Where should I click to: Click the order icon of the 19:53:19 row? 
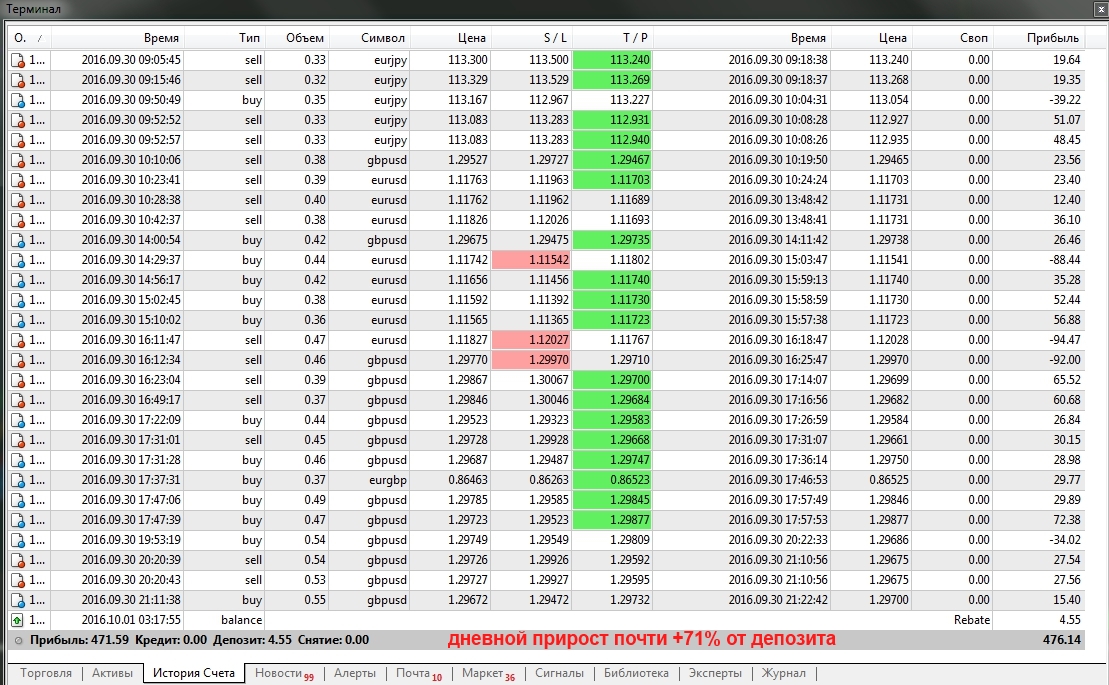(x=18, y=541)
